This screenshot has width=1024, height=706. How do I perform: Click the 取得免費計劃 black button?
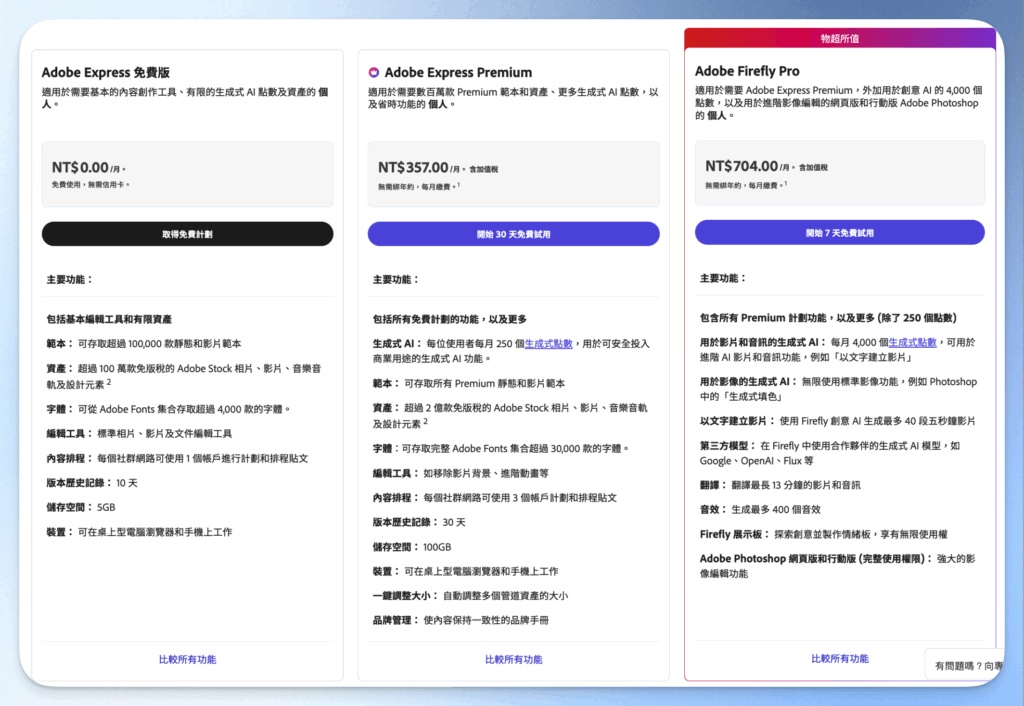pos(187,233)
